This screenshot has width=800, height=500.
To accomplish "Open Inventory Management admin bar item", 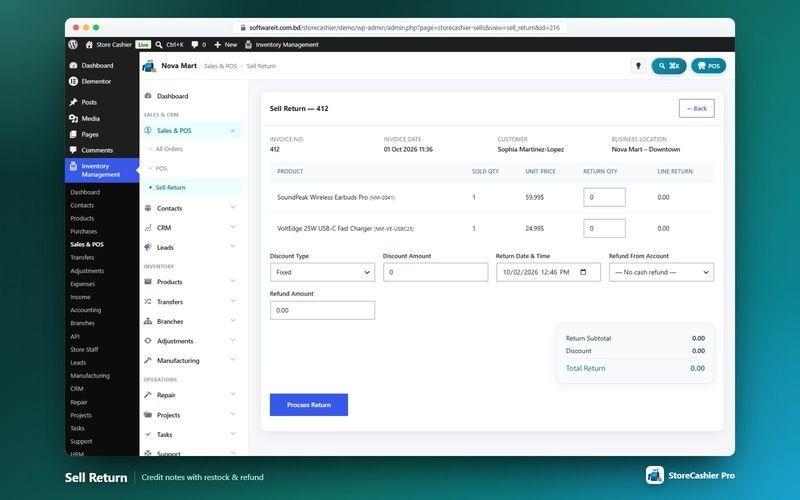I will pos(282,45).
